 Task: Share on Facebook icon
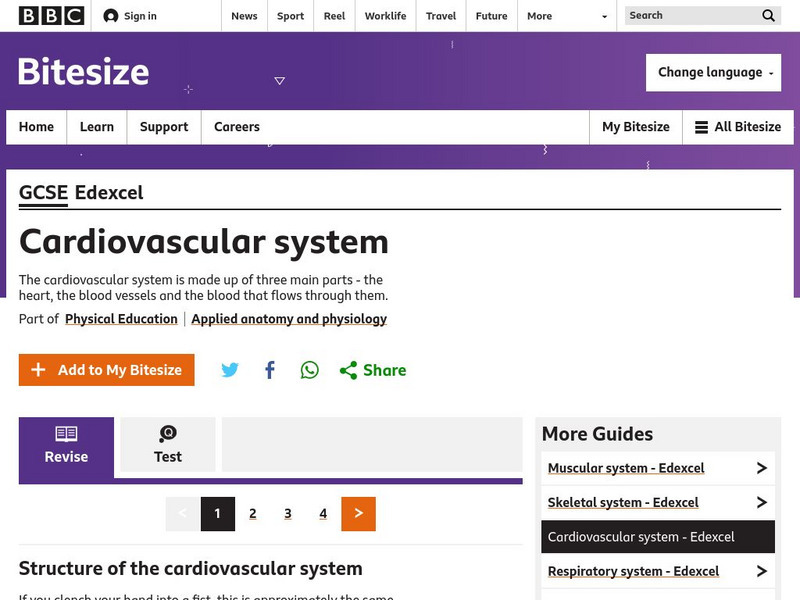click(x=270, y=369)
